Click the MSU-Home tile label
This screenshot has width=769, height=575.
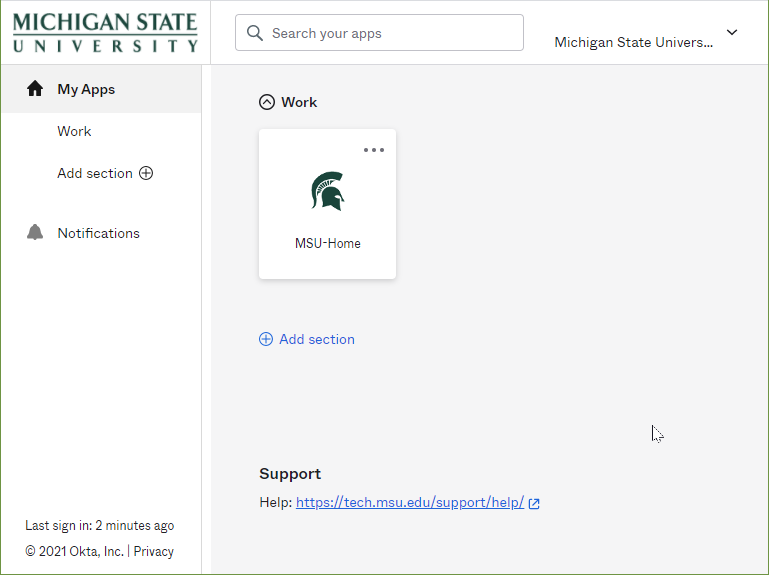point(327,243)
